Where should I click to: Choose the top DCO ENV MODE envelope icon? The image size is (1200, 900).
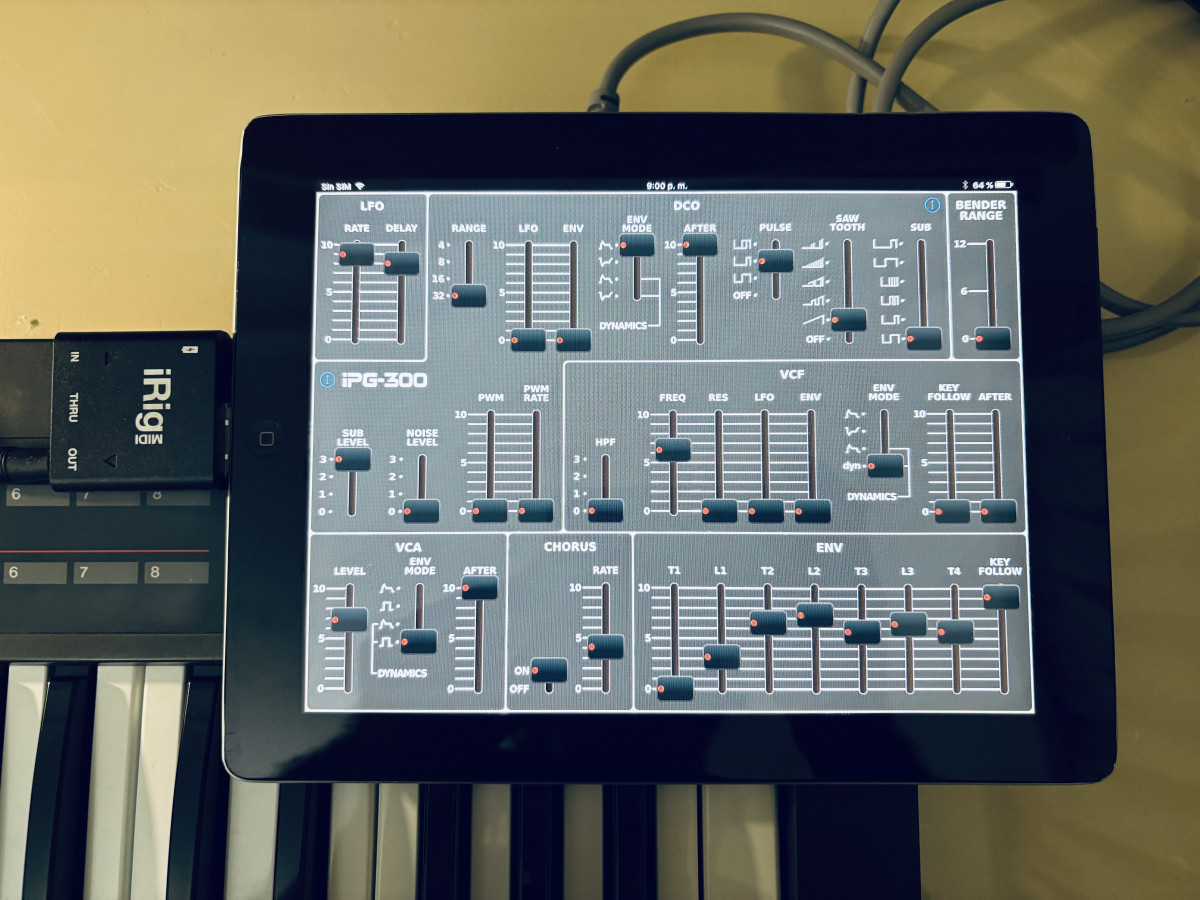point(606,244)
